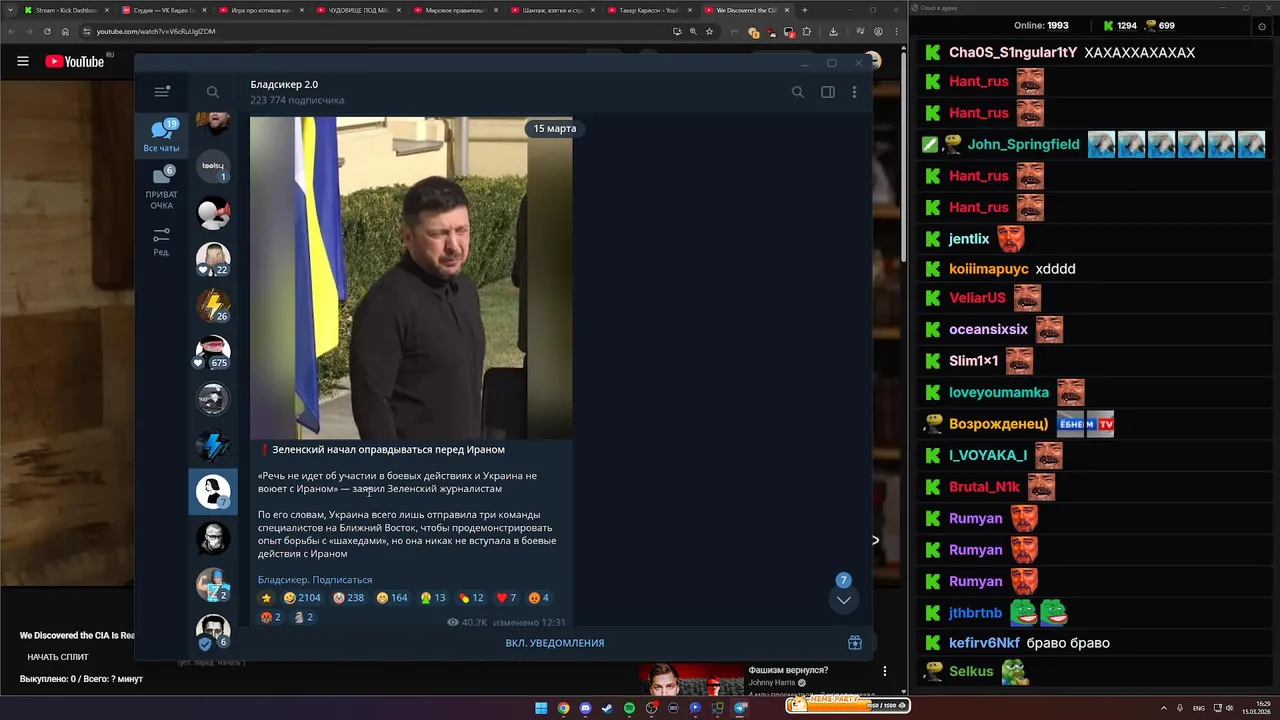This screenshot has width=1280, height=720.
Task: Reload the current page
Action: tap(46, 31)
